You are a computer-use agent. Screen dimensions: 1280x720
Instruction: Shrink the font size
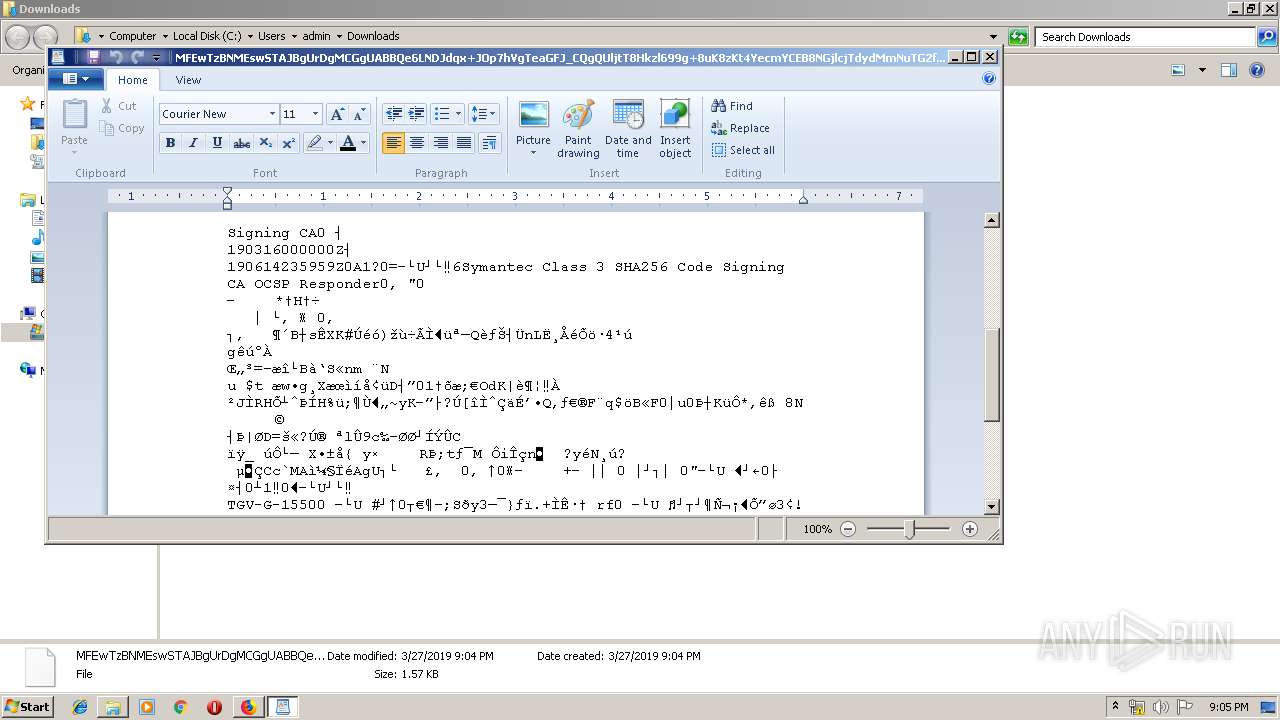point(360,114)
